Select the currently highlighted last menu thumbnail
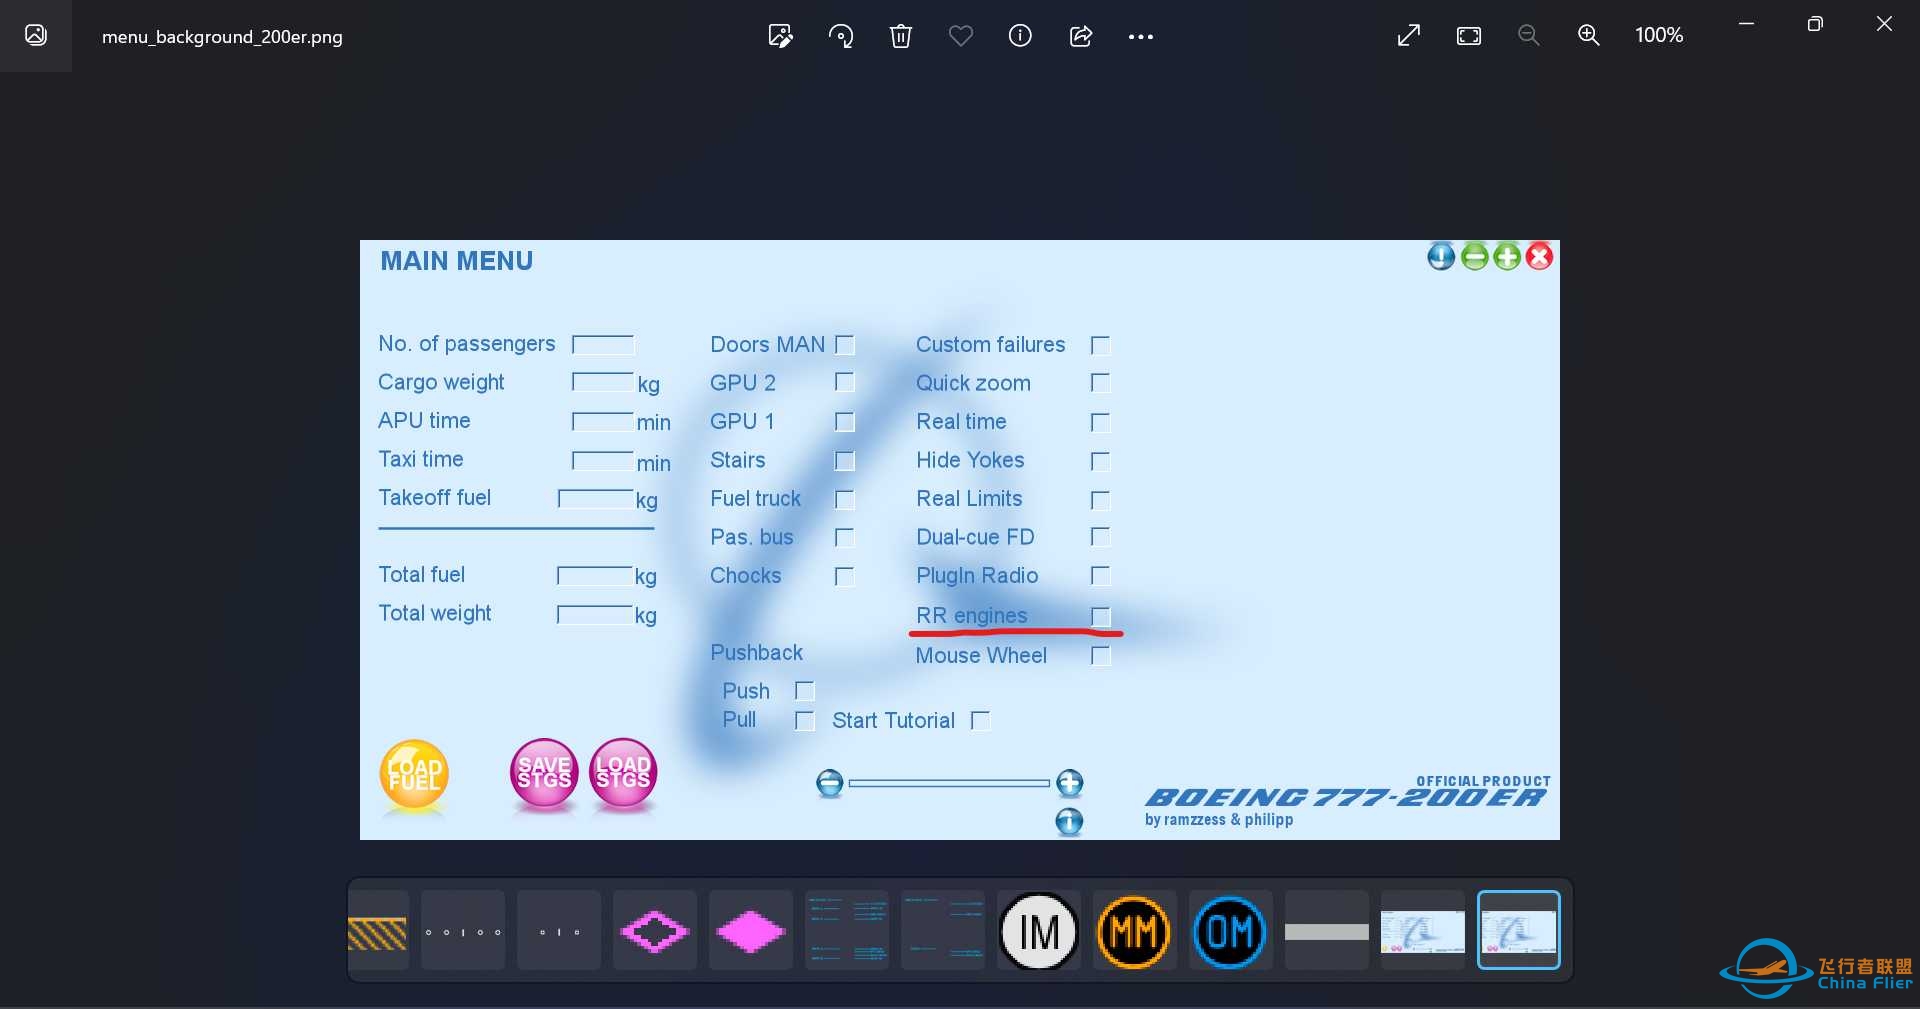This screenshot has height=1009, width=1920. pyautogui.click(x=1519, y=930)
